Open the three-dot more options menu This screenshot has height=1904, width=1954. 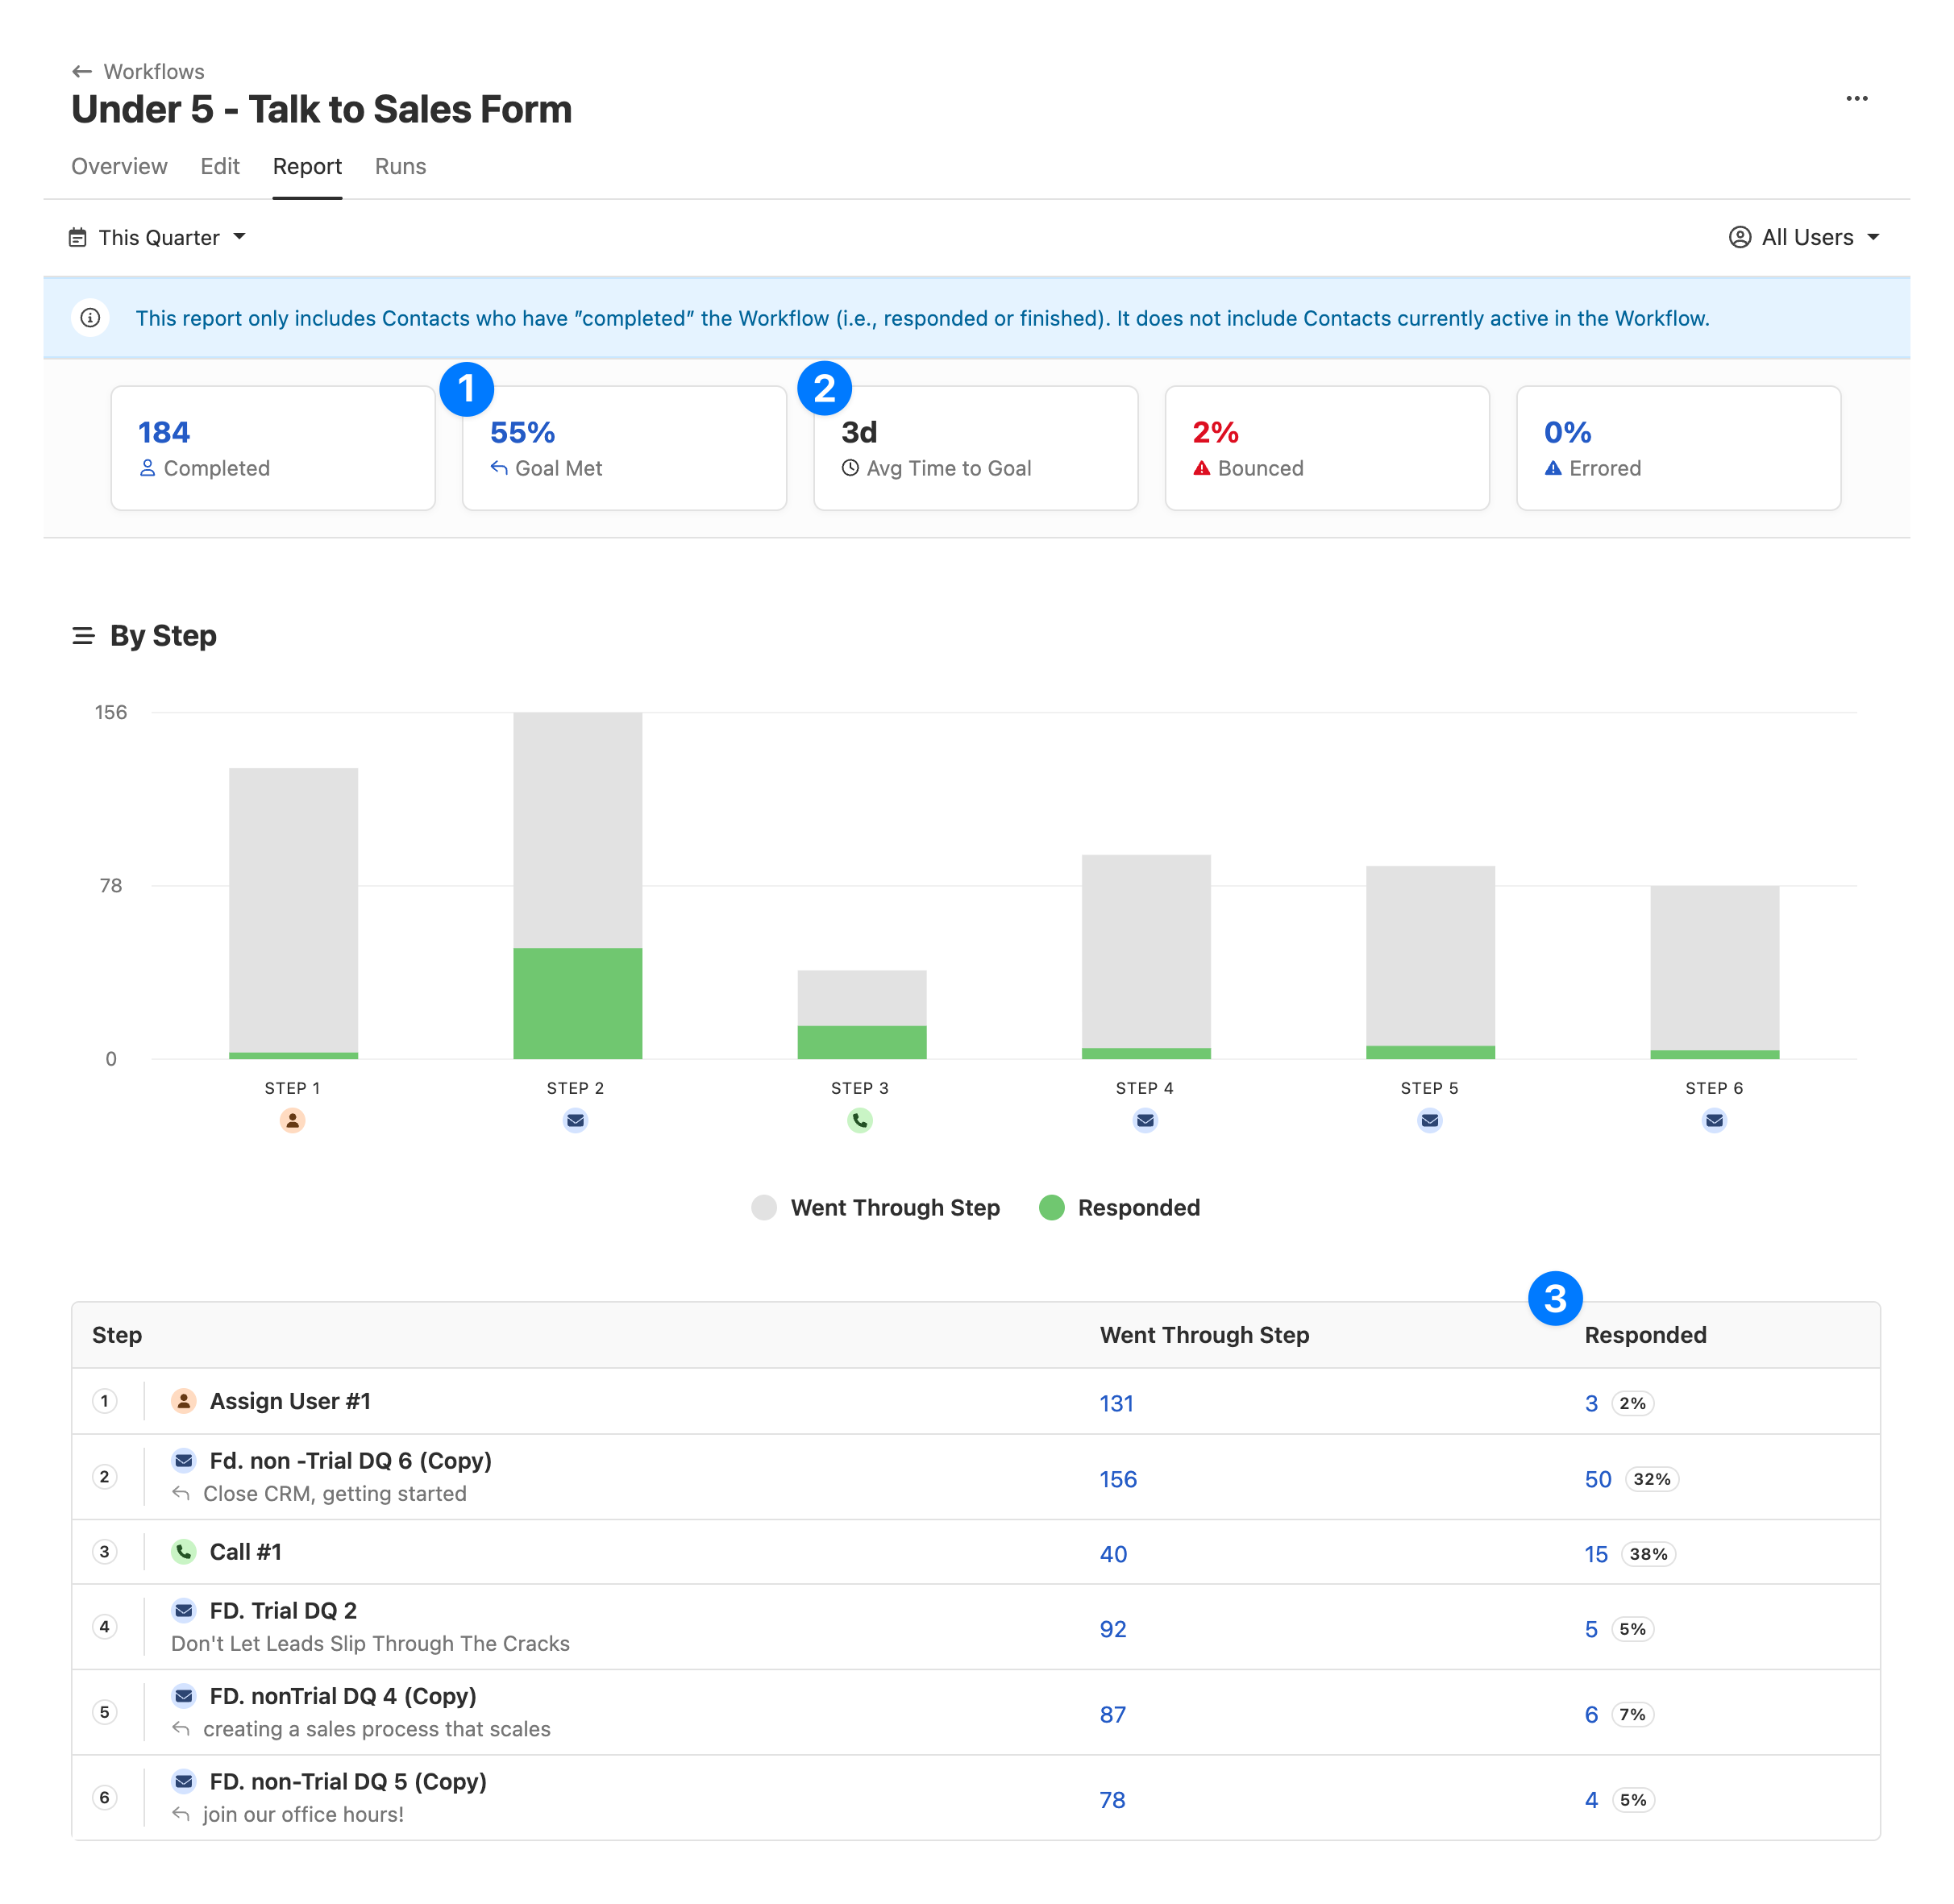coord(1856,98)
